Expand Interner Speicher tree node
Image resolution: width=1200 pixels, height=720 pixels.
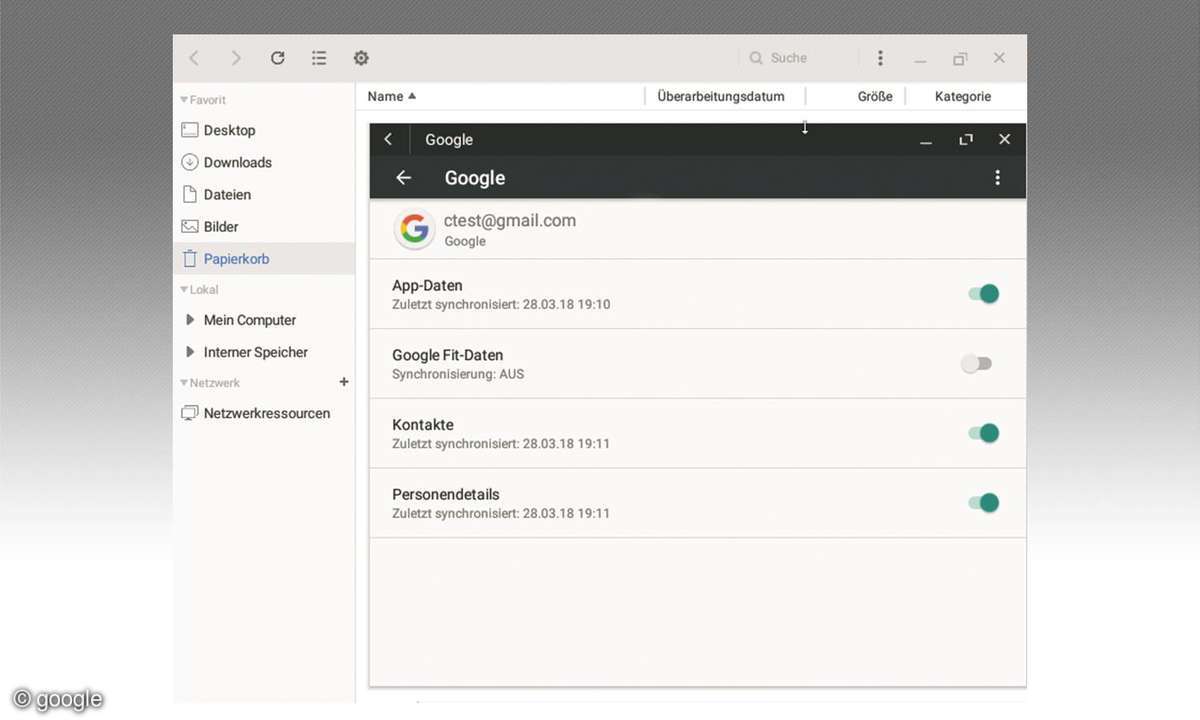[x=191, y=352]
